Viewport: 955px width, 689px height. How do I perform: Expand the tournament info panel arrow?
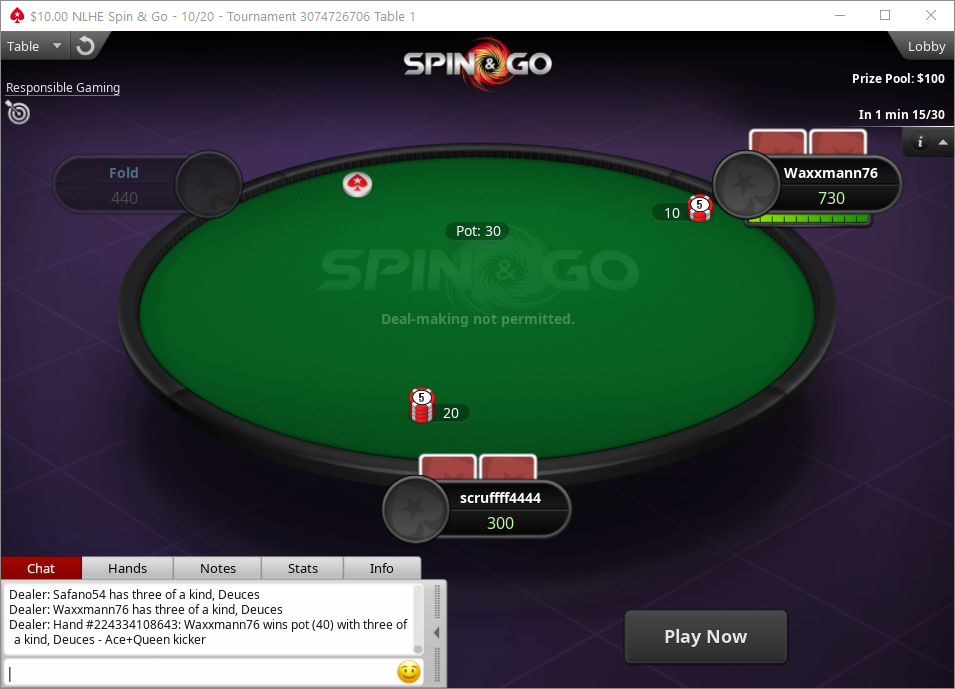point(943,142)
